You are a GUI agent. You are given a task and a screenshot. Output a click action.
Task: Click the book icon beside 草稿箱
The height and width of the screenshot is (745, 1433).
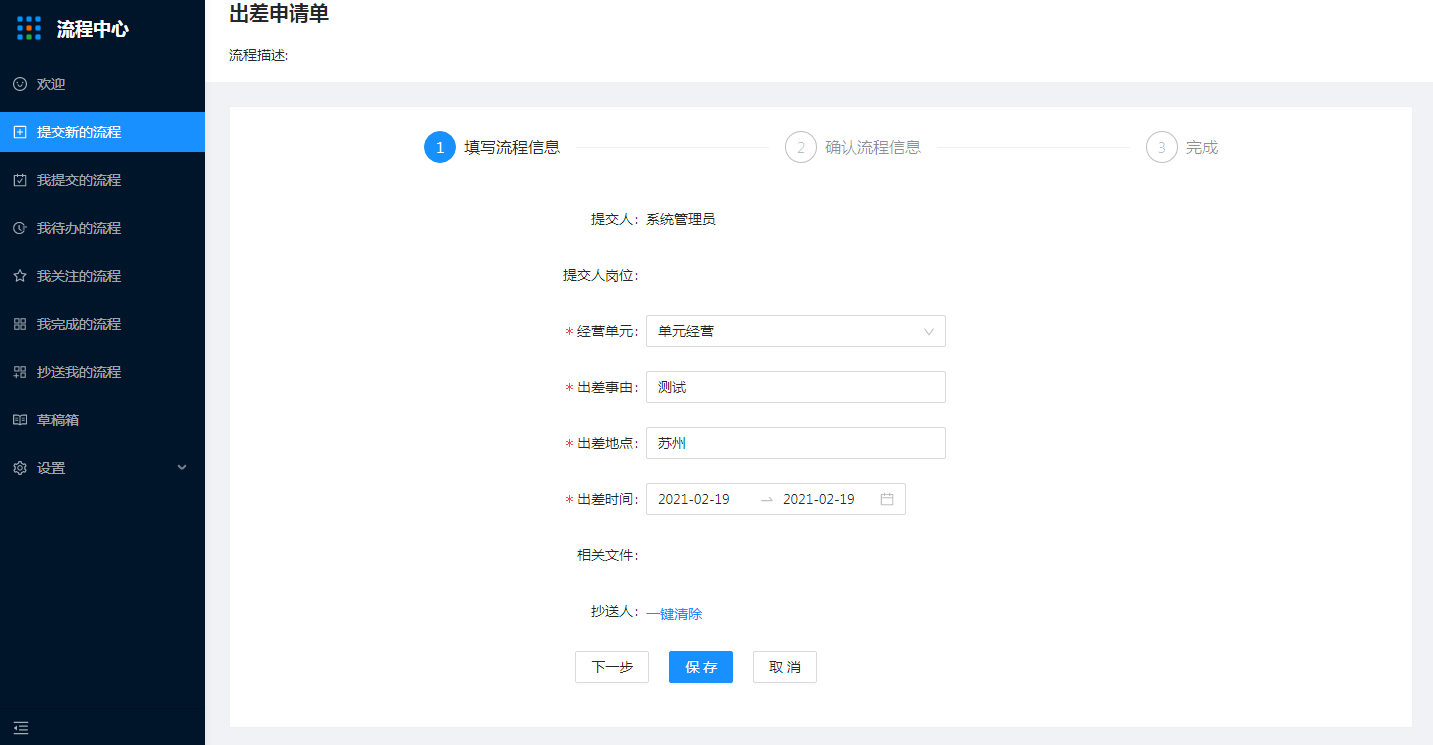coord(20,420)
